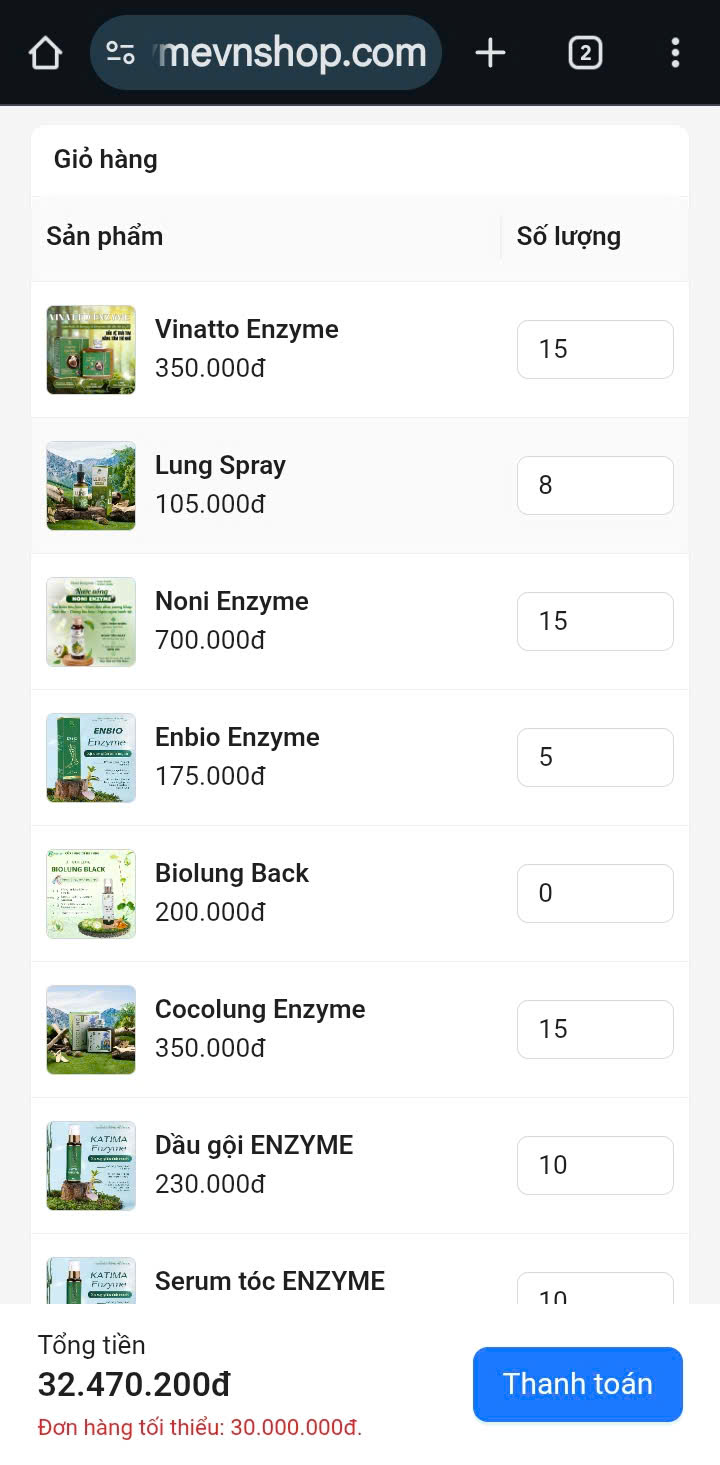This screenshot has height=1465, width=720.
Task: Open the browser three-dot menu
Action: pyautogui.click(x=676, y=53)
